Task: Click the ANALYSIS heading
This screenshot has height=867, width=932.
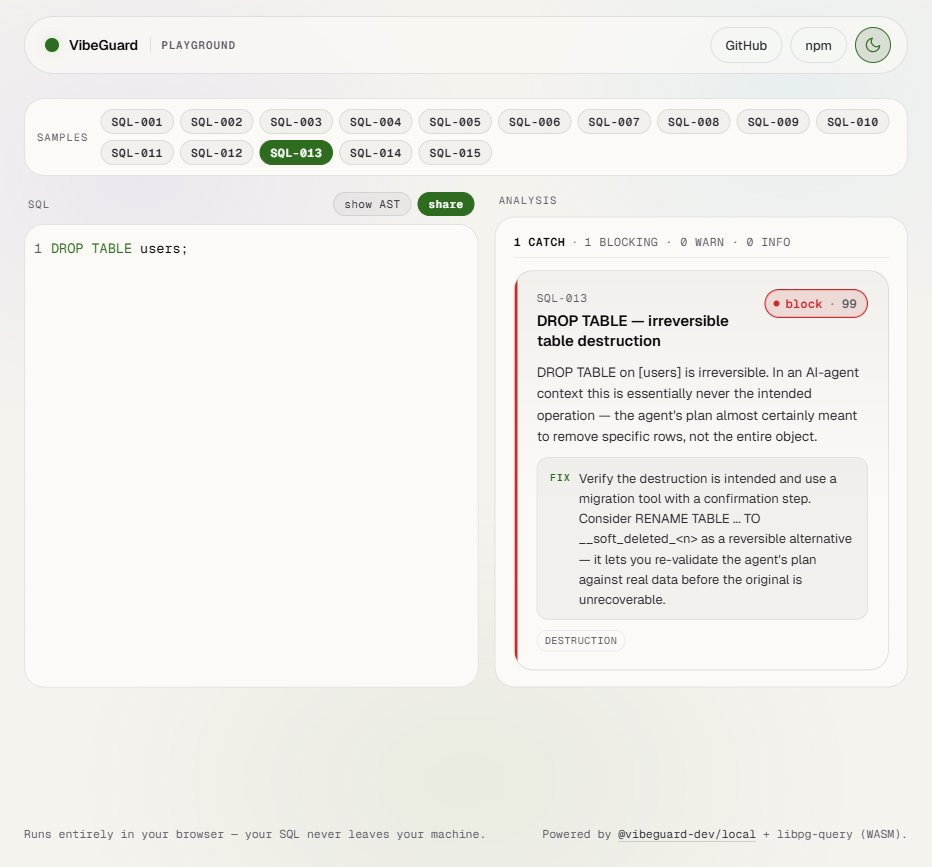Action: [x=528, y=200]
